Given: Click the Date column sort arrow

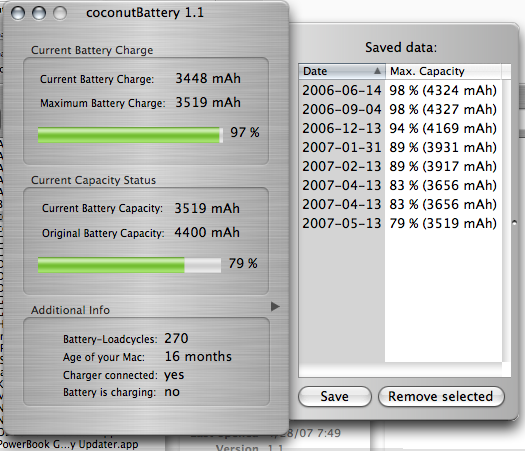Looking at the screenshot, I should (377, 71).
